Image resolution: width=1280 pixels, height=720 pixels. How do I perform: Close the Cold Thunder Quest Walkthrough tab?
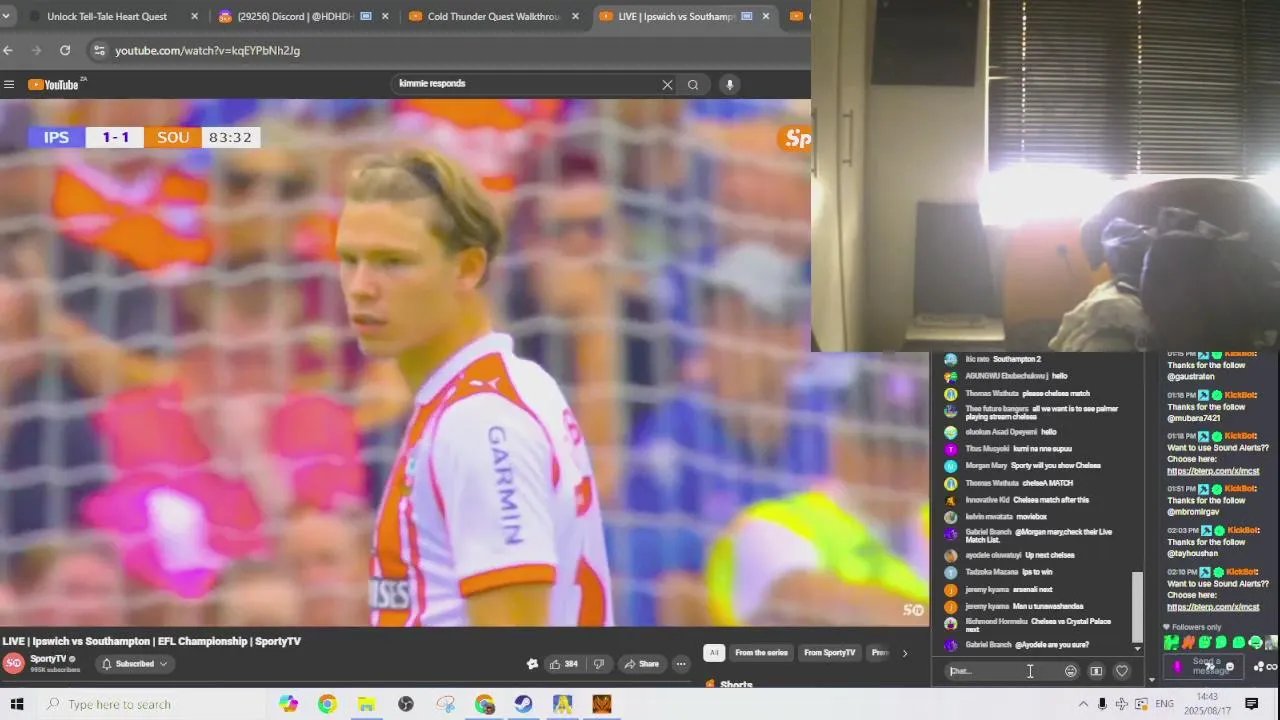point(575,16)
